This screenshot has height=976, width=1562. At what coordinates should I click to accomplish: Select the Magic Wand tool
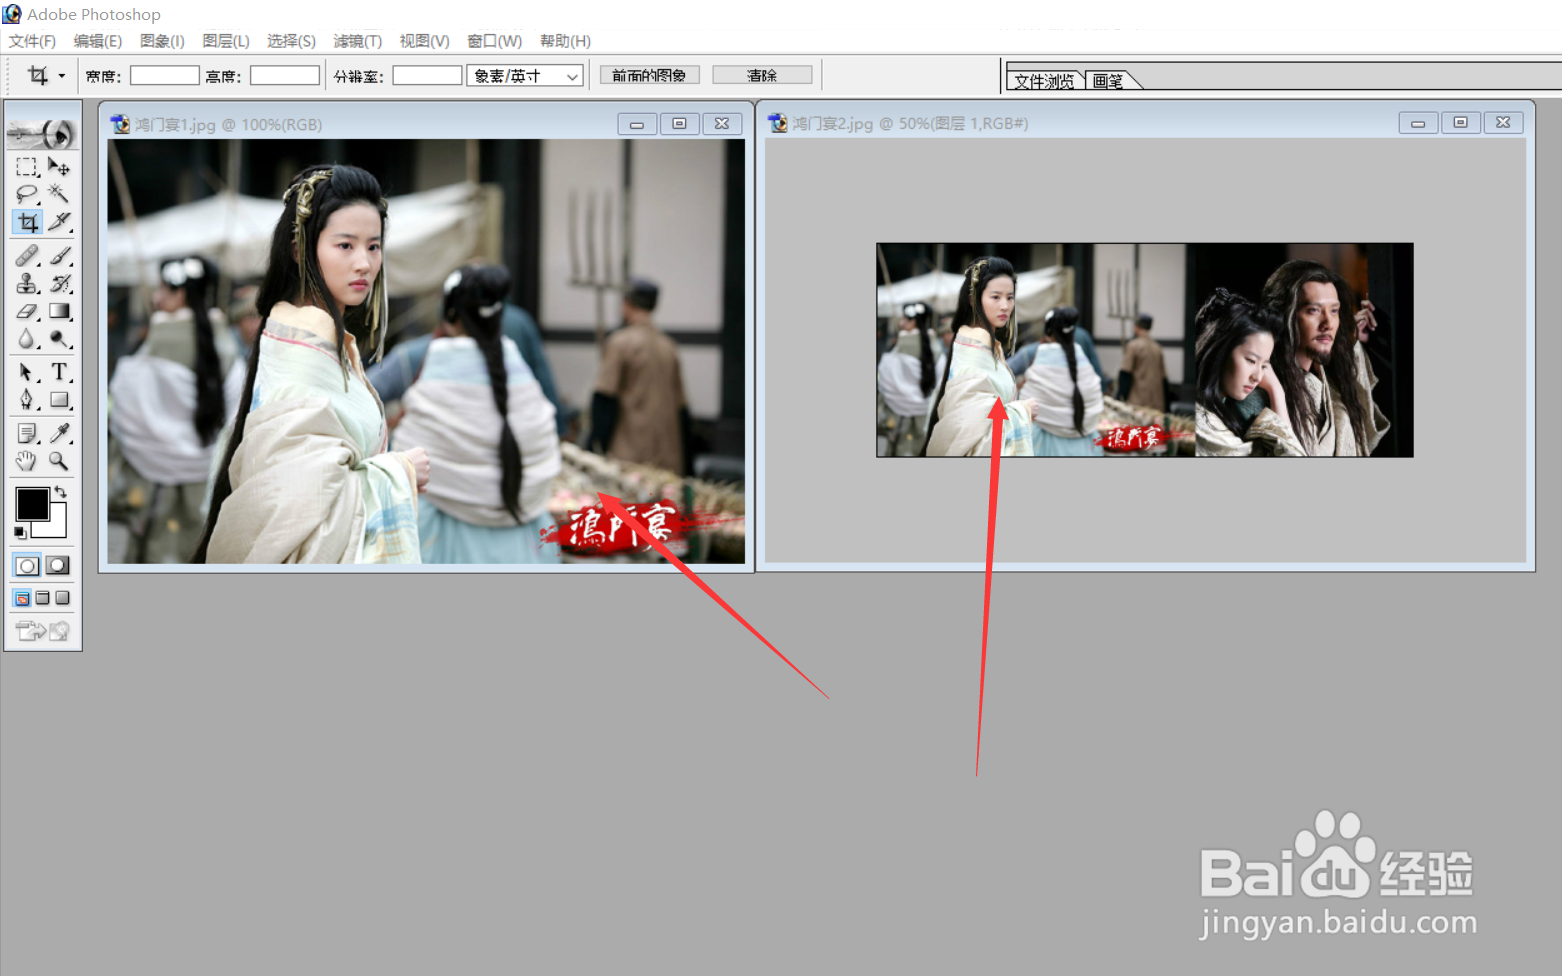(59, 194)
